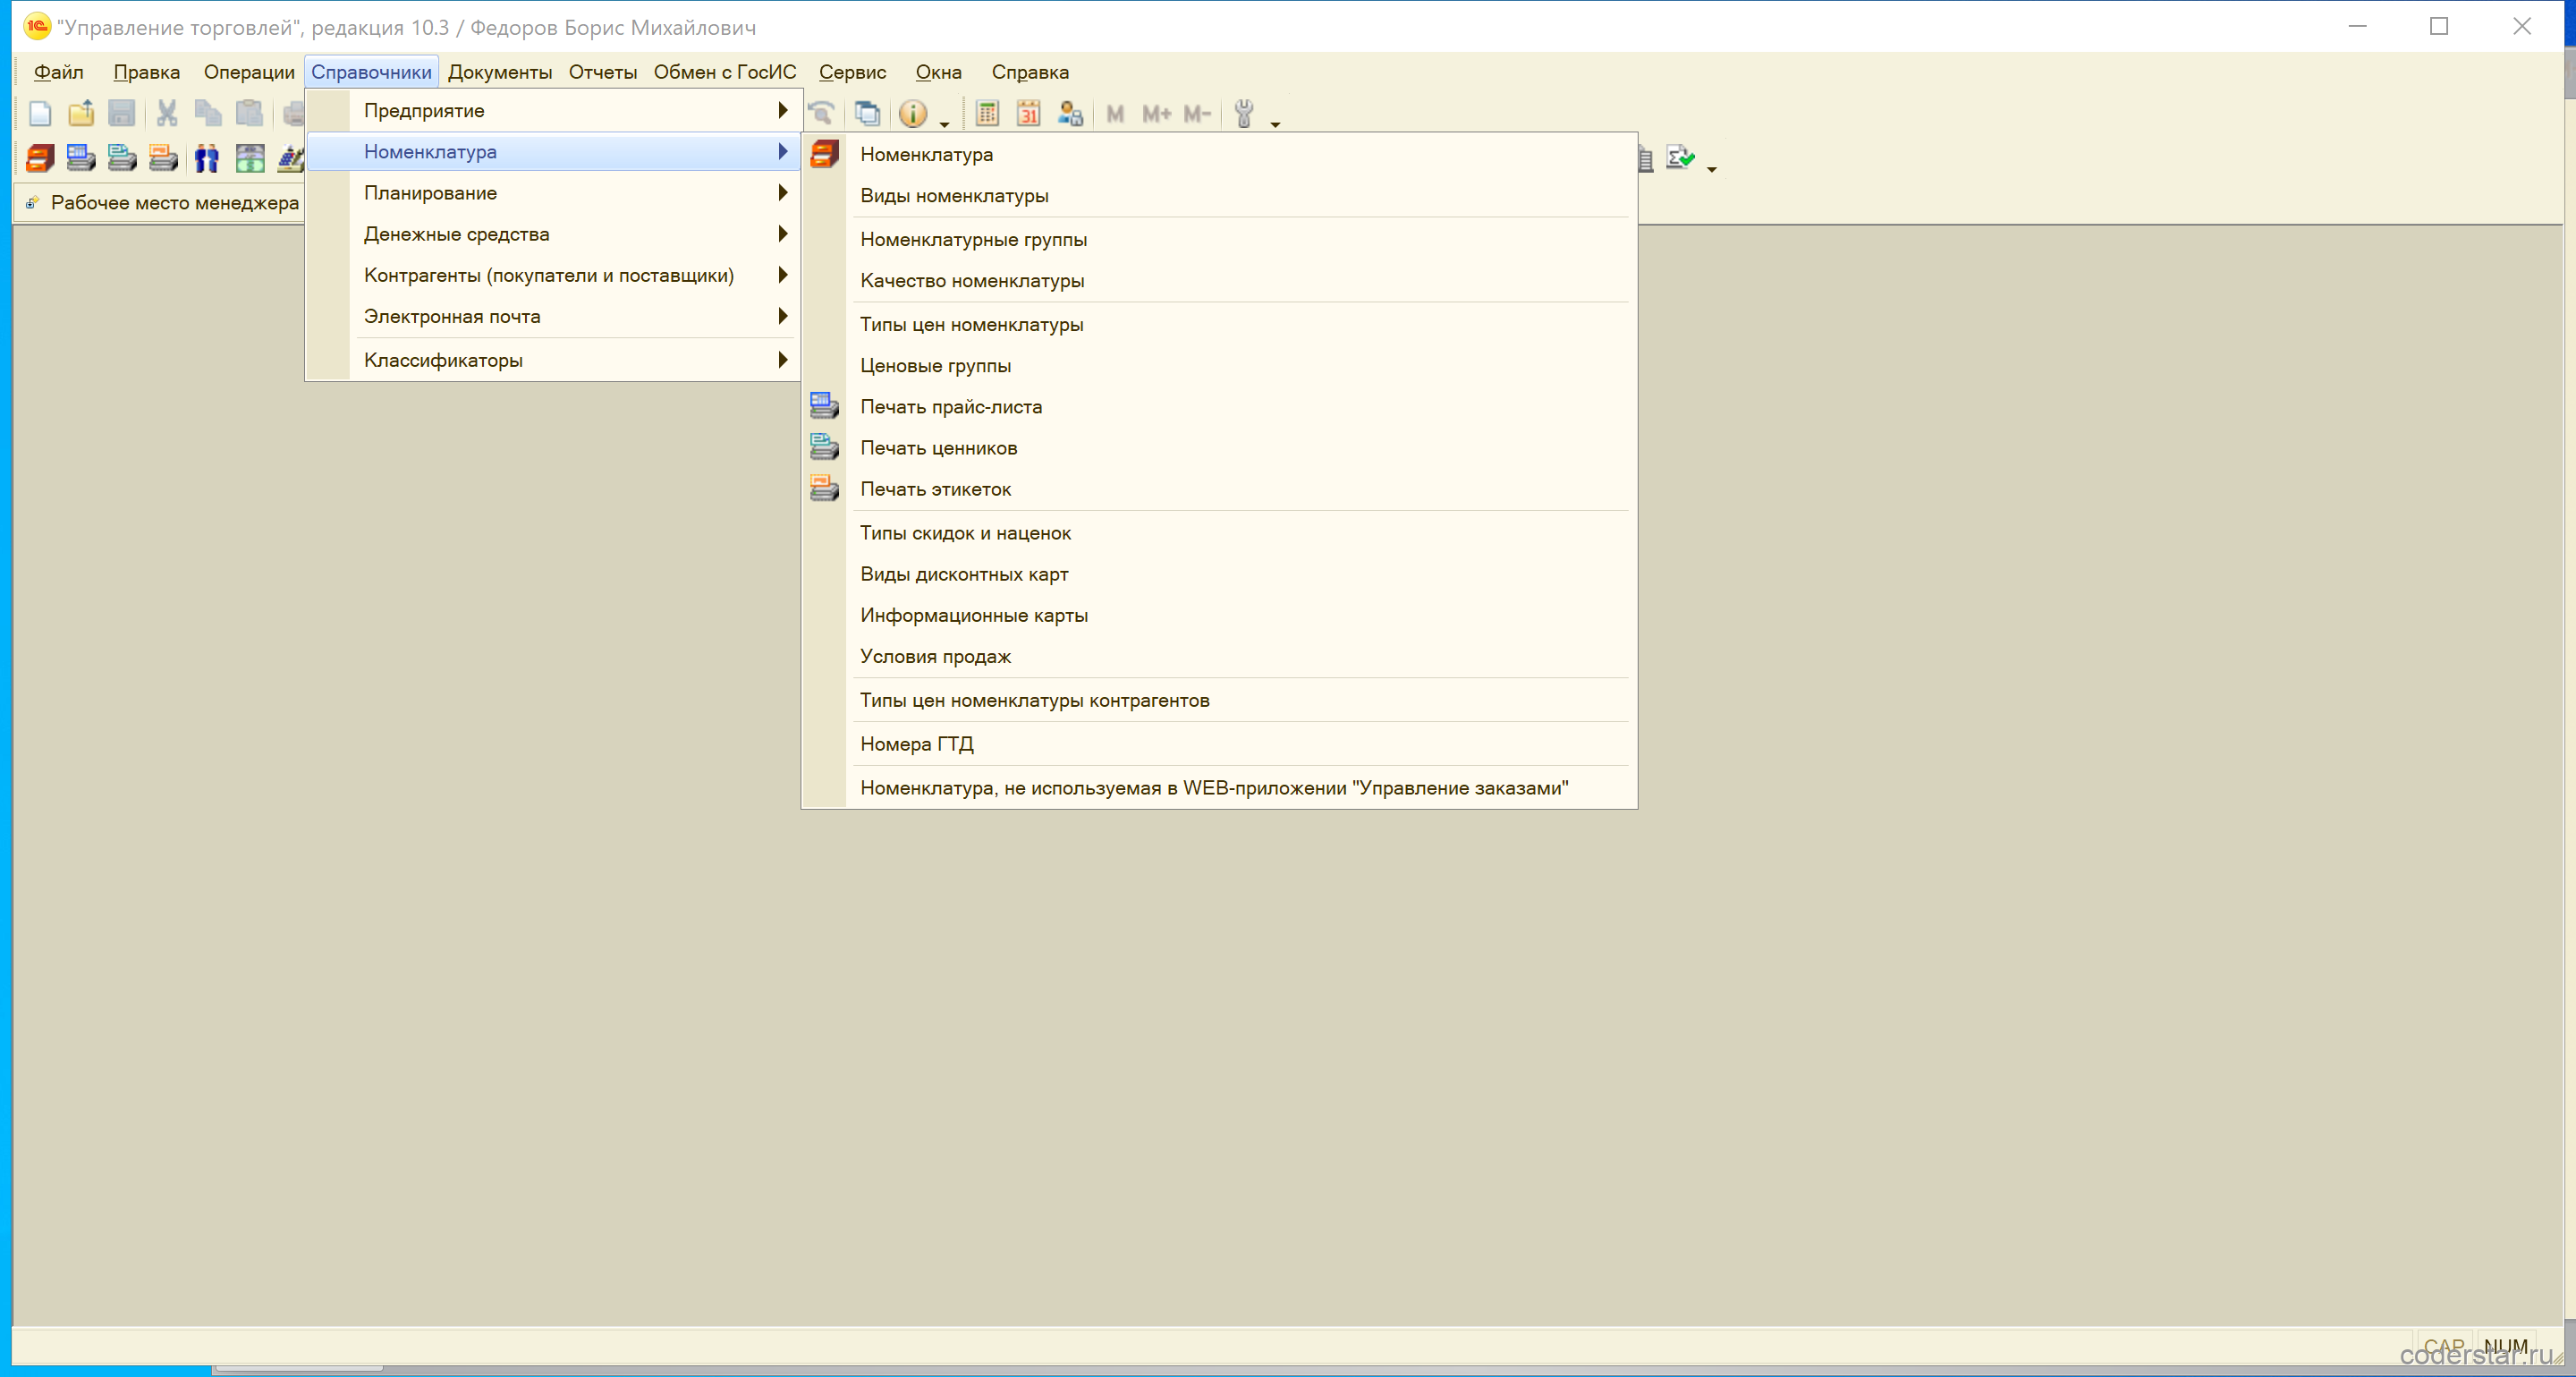Open the red nomenclature catalog toolbar icon
2576x1377 pixels.
(x=40, y=158)
